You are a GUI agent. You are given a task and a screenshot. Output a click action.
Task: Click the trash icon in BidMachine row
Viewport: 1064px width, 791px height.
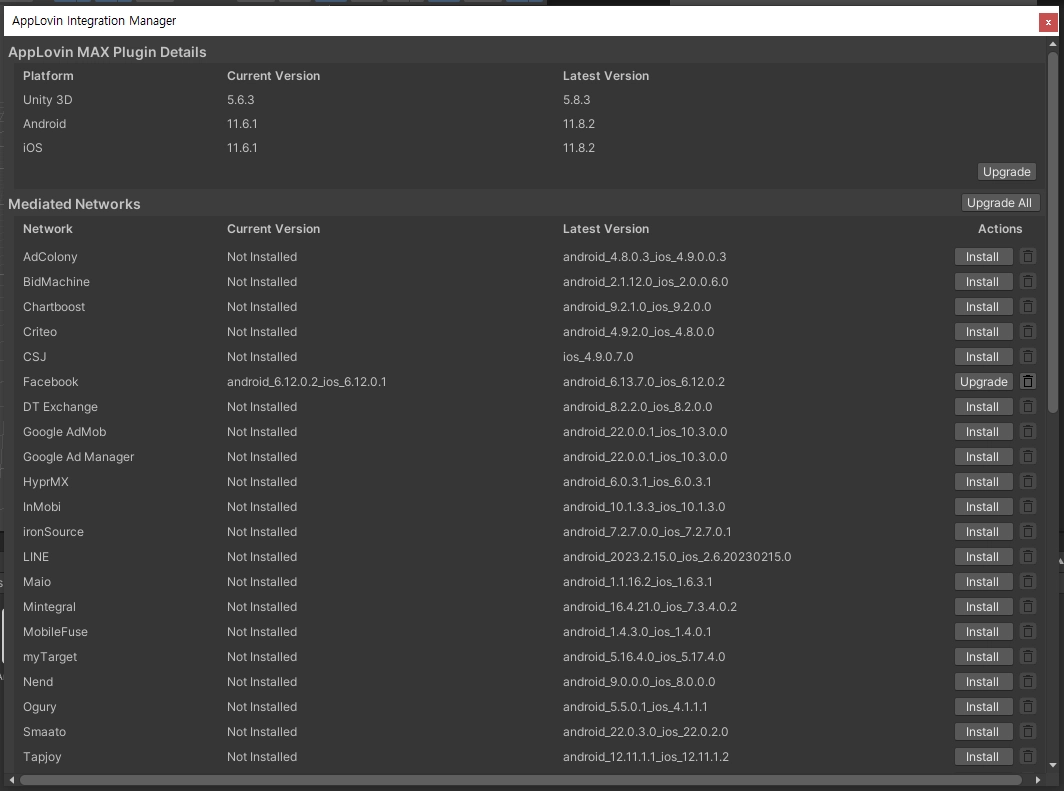pos(1027,282)
